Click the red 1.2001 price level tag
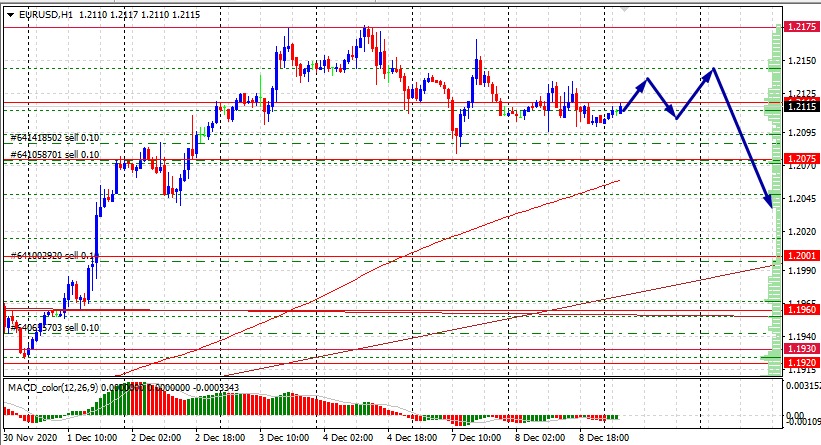Image resolution: width=821 pixels, height=445 pixels. pos(799,257)
